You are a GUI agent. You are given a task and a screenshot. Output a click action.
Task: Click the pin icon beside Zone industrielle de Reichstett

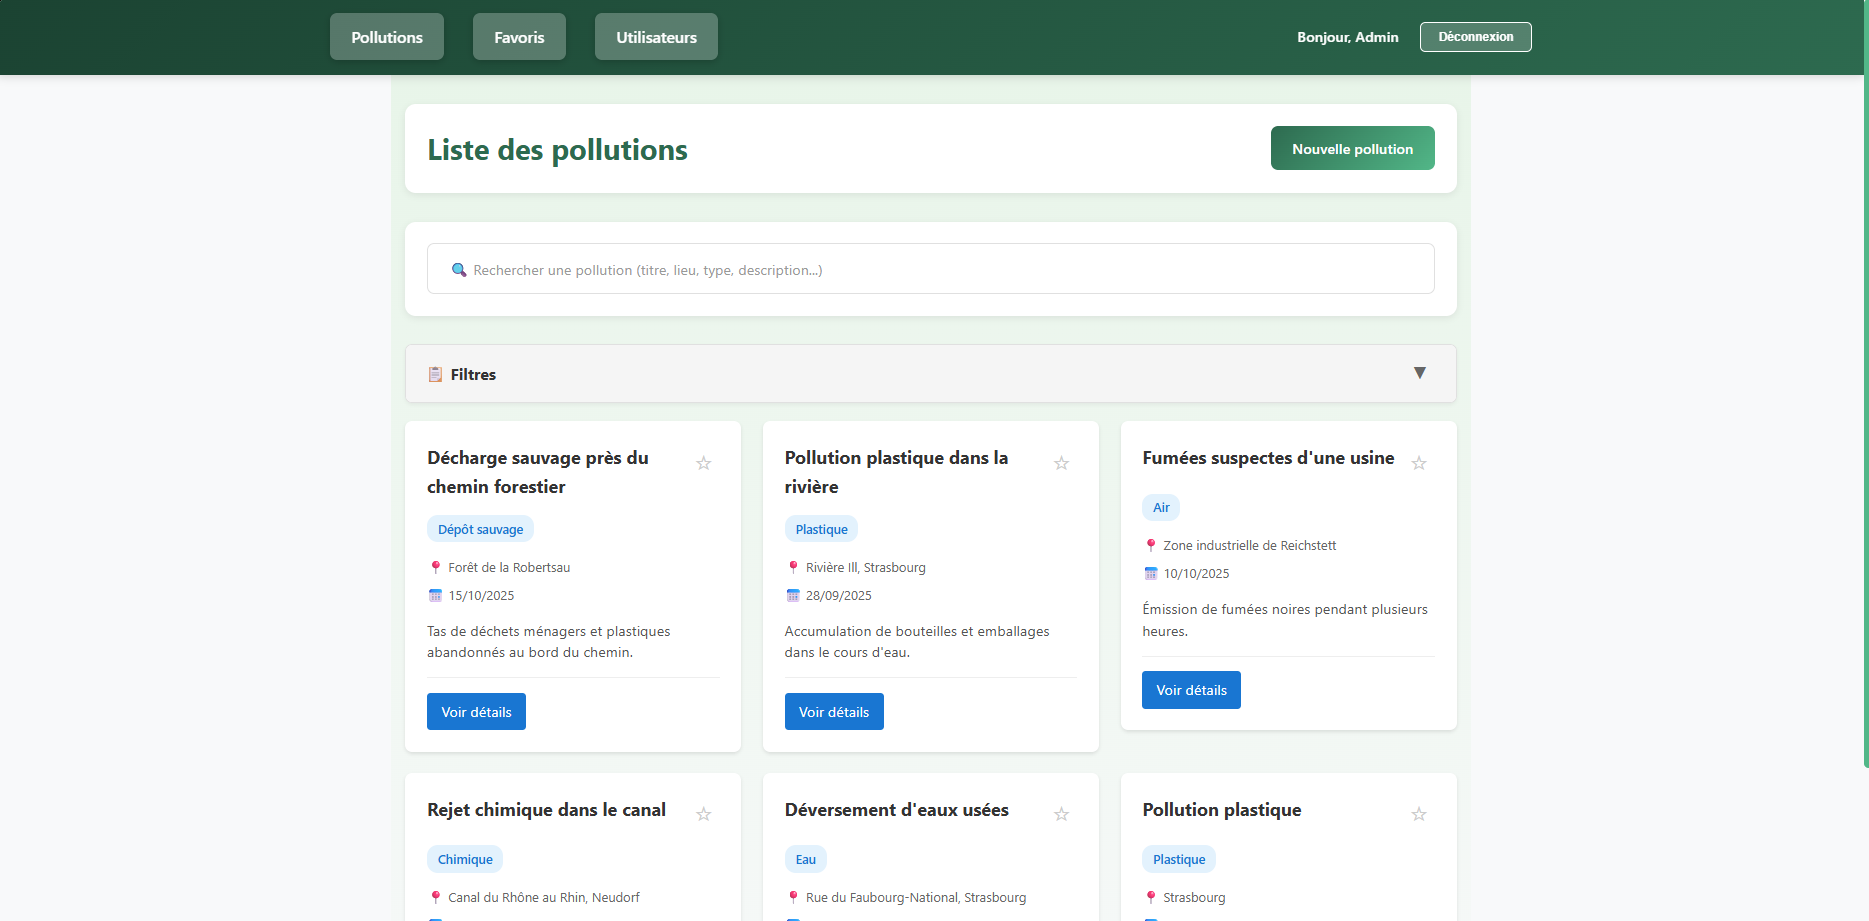(1151, 545)
